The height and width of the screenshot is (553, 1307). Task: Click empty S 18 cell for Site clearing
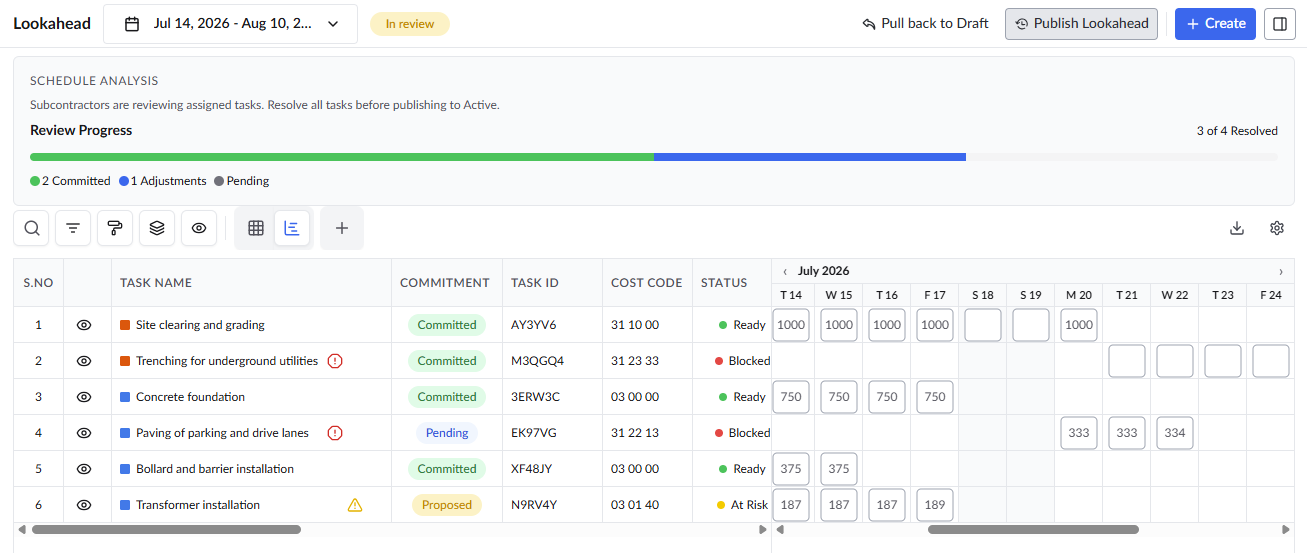pos(983,325)
